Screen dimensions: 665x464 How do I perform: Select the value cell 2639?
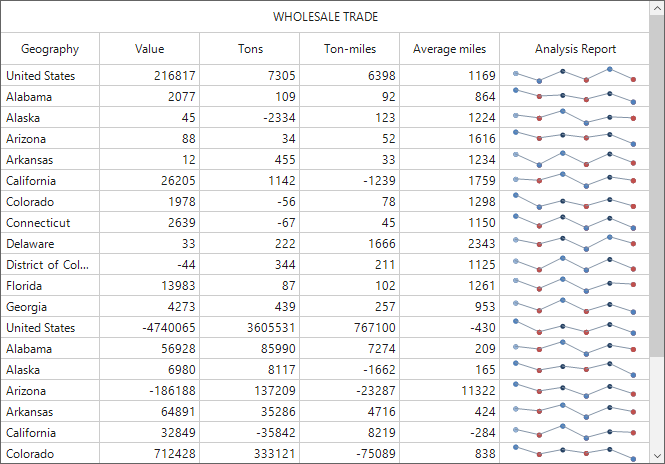pyautogui.click(x=149, y=222)
